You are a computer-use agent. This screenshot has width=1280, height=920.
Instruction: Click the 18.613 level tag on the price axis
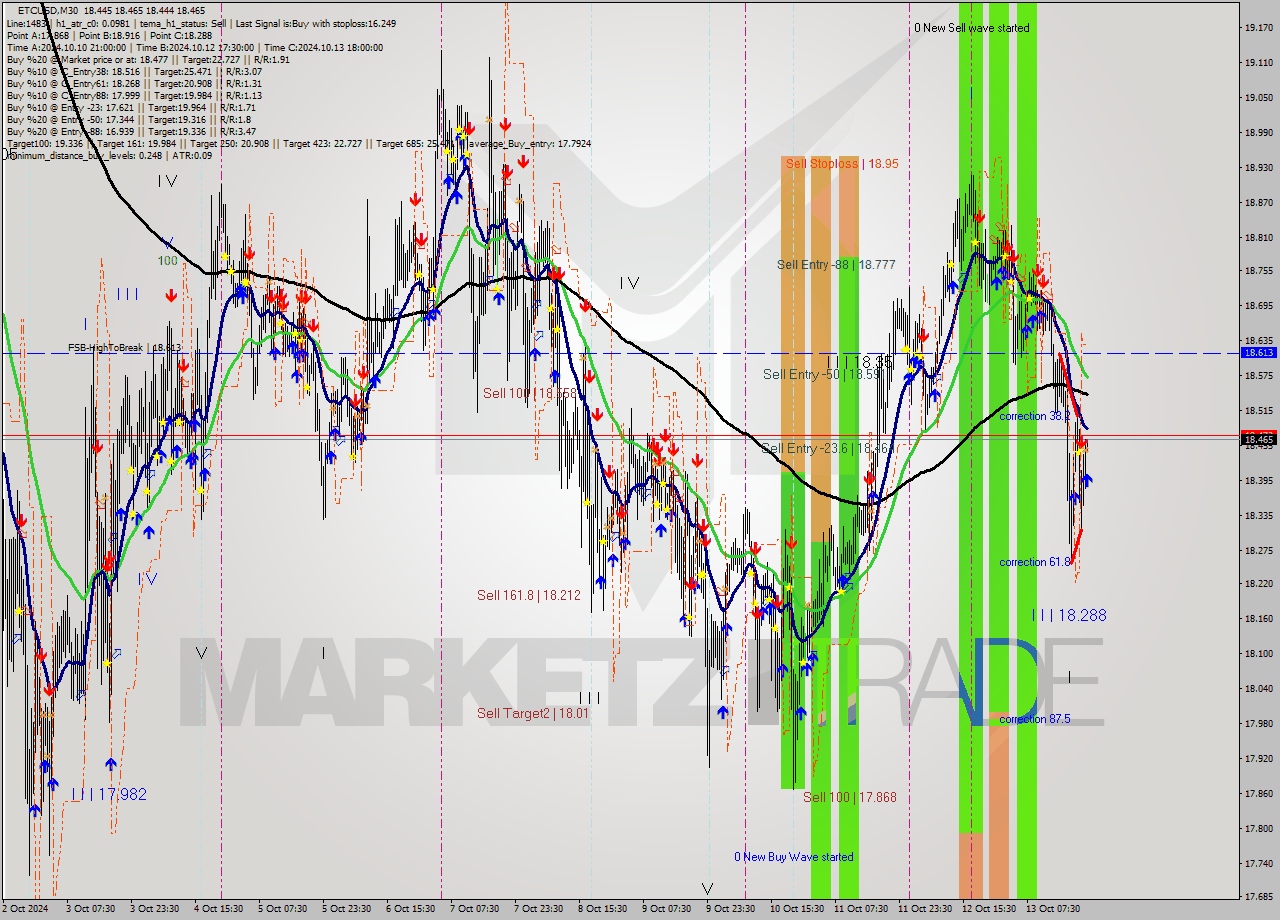(x=1258, y=352)
